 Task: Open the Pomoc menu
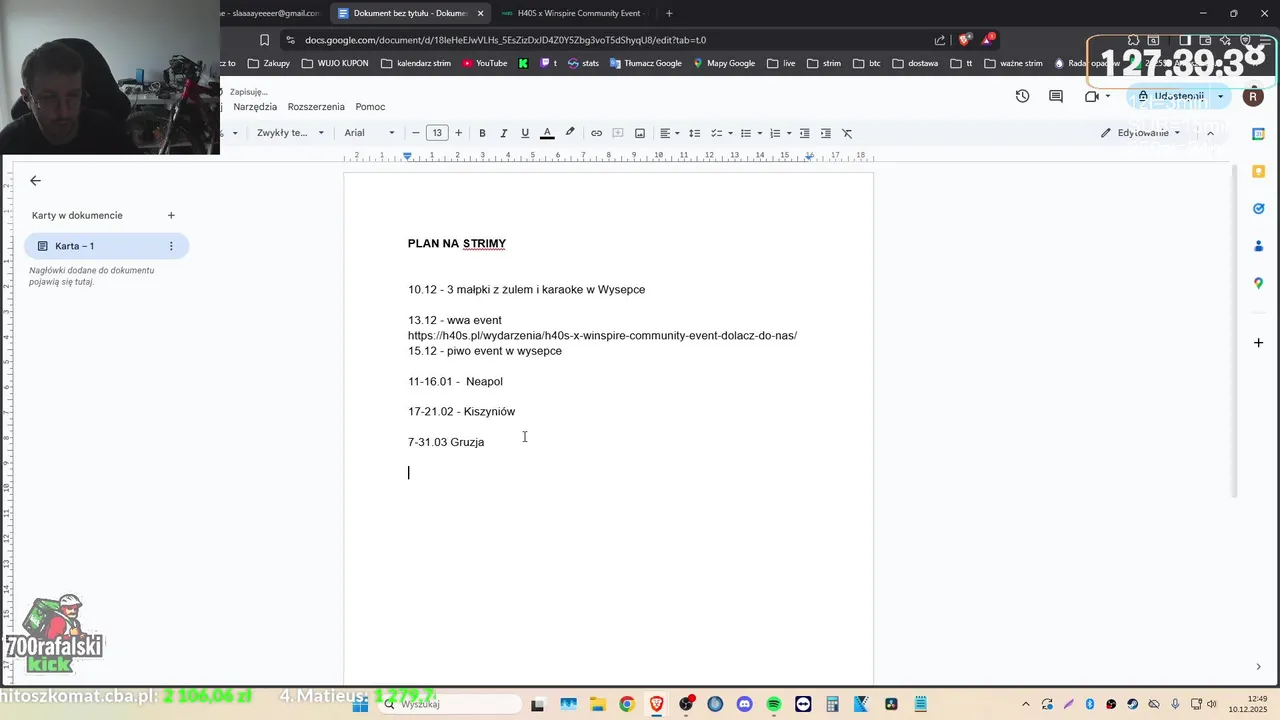click(x=370, y=107)
